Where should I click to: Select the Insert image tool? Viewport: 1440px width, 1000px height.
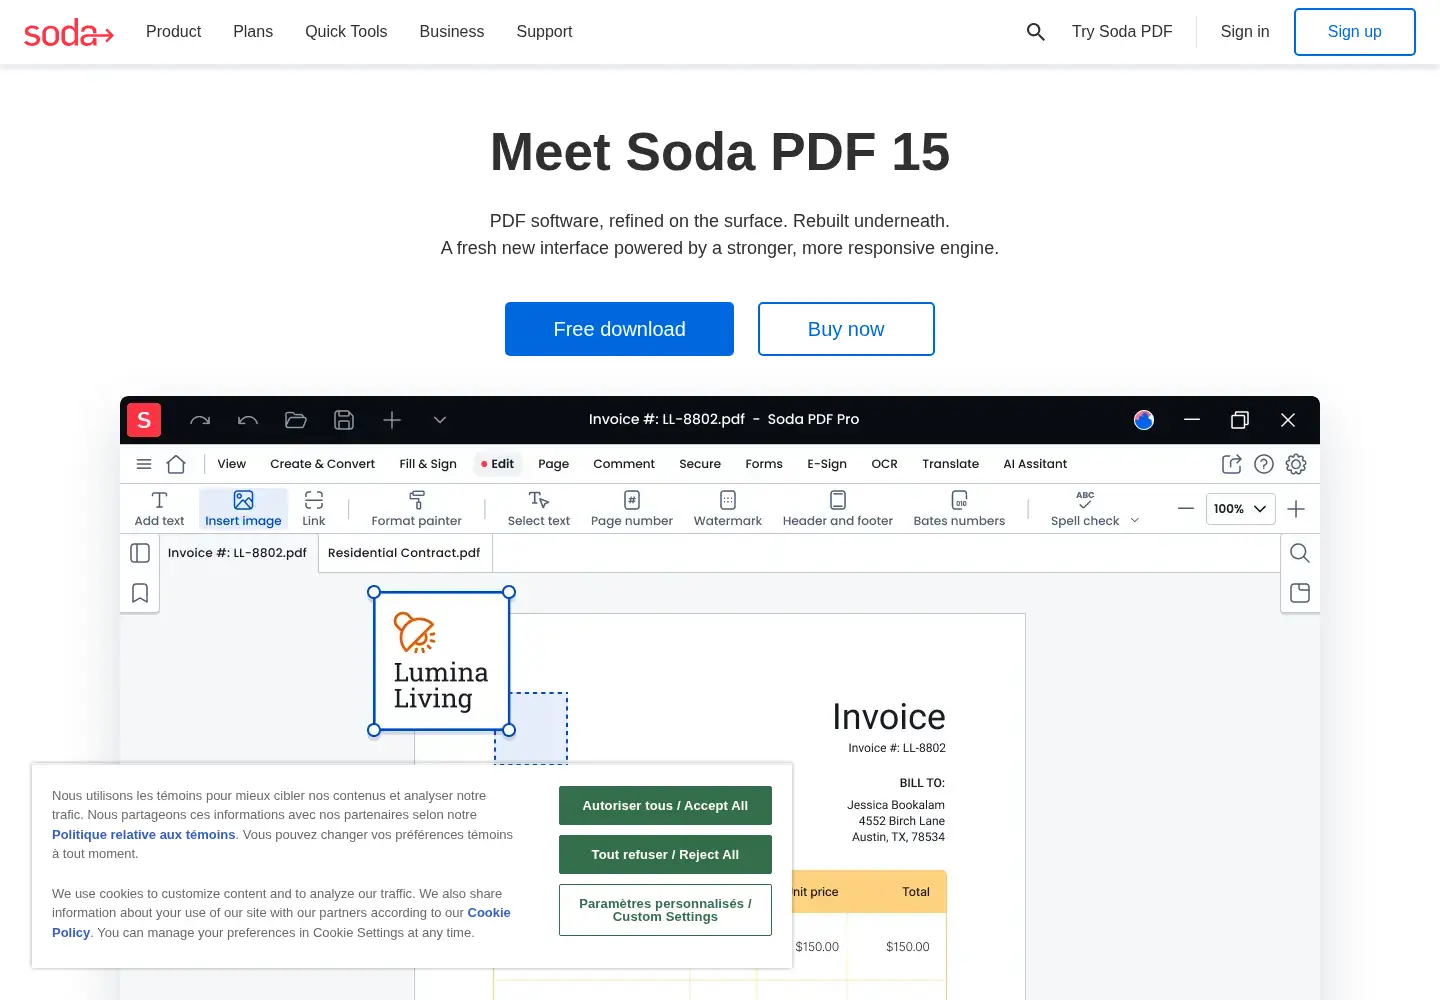(243, 509)
